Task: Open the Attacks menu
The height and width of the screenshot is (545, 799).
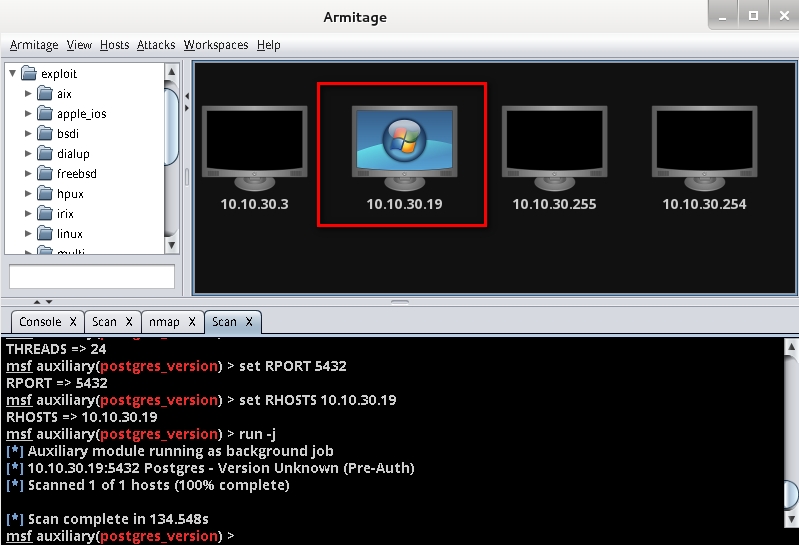Action: [156, 45]
